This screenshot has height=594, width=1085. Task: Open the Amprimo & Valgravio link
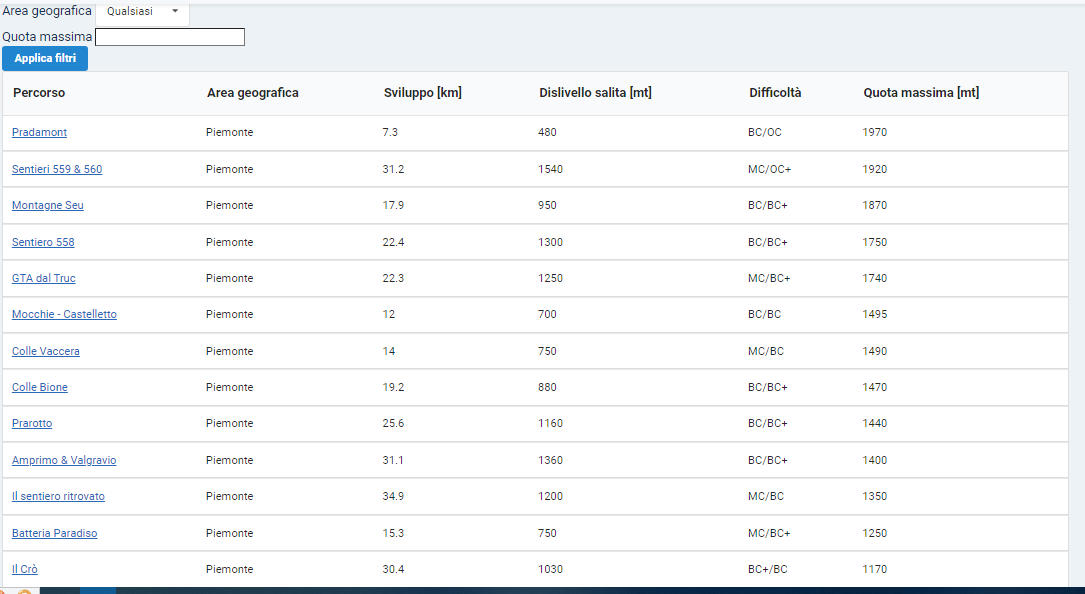(x=64, y=460)
